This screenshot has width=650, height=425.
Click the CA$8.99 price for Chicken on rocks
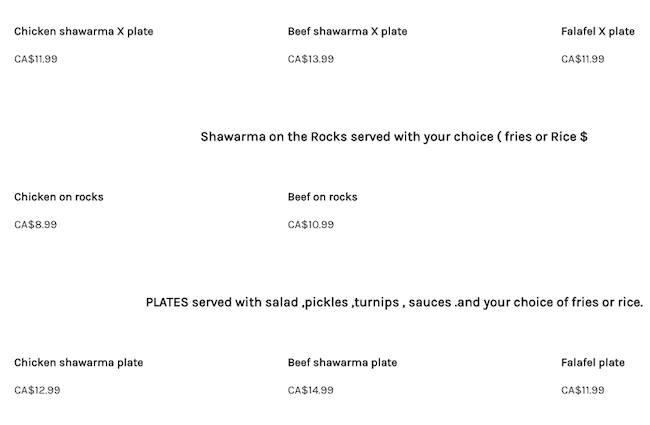coord(35,225)
